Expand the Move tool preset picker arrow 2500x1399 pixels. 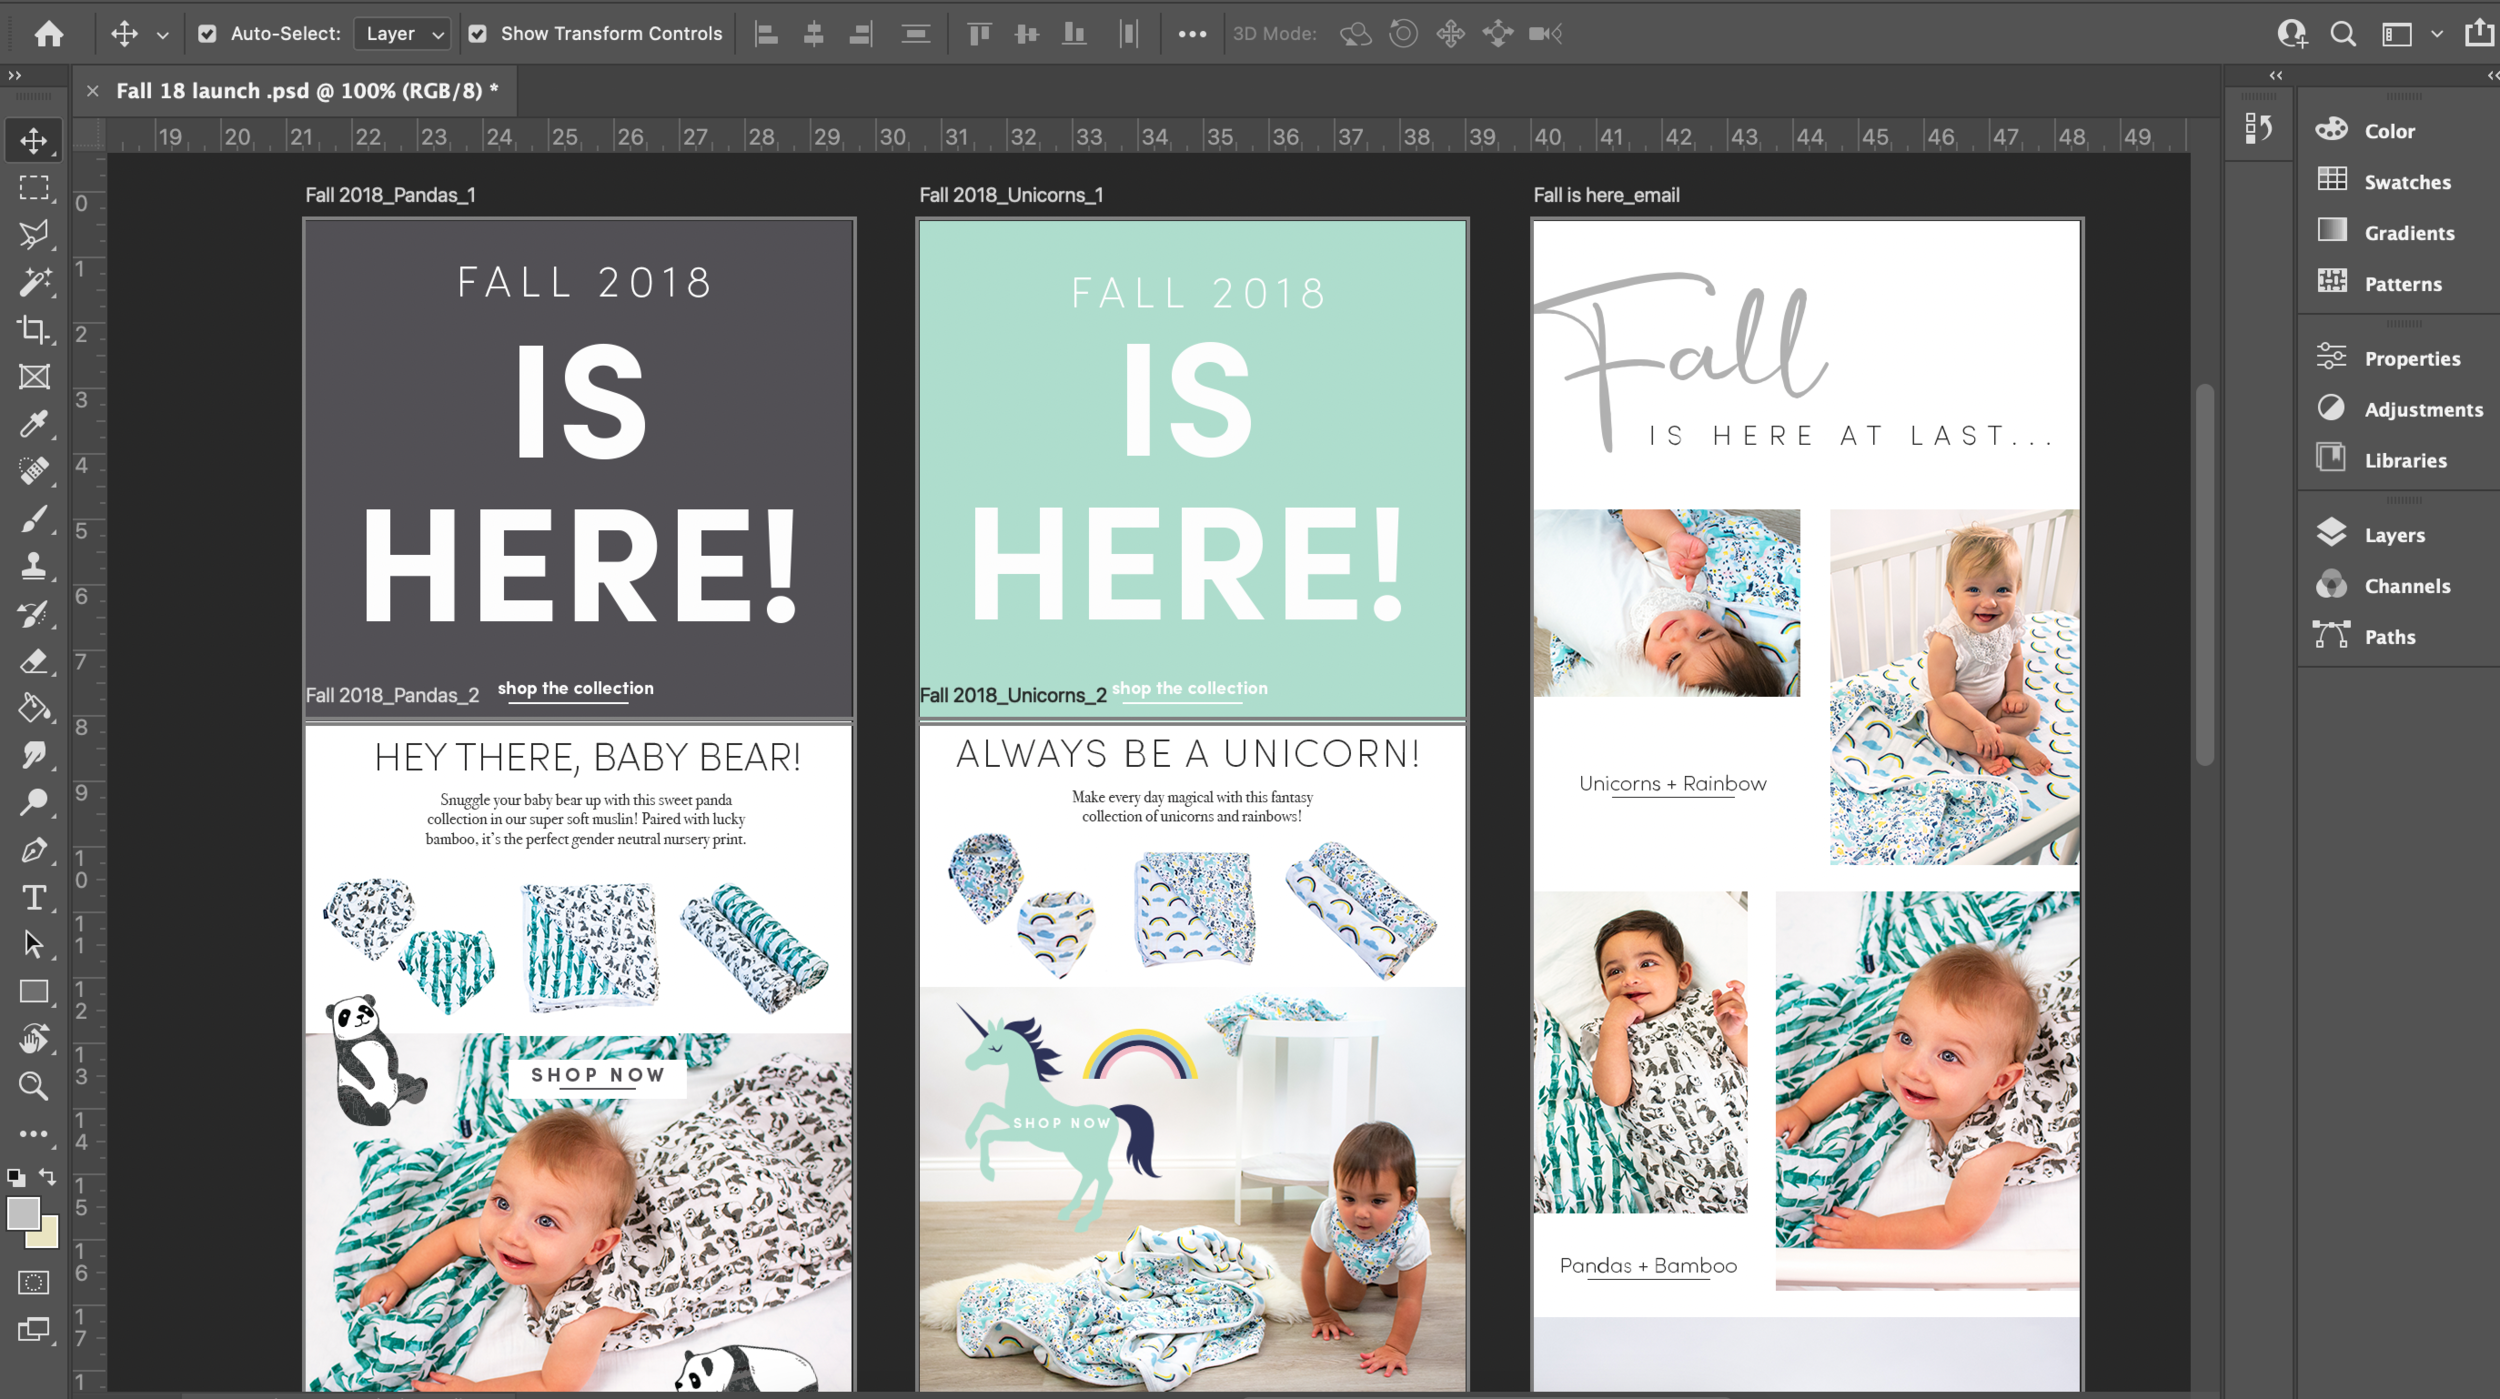(x=163, y=35)
